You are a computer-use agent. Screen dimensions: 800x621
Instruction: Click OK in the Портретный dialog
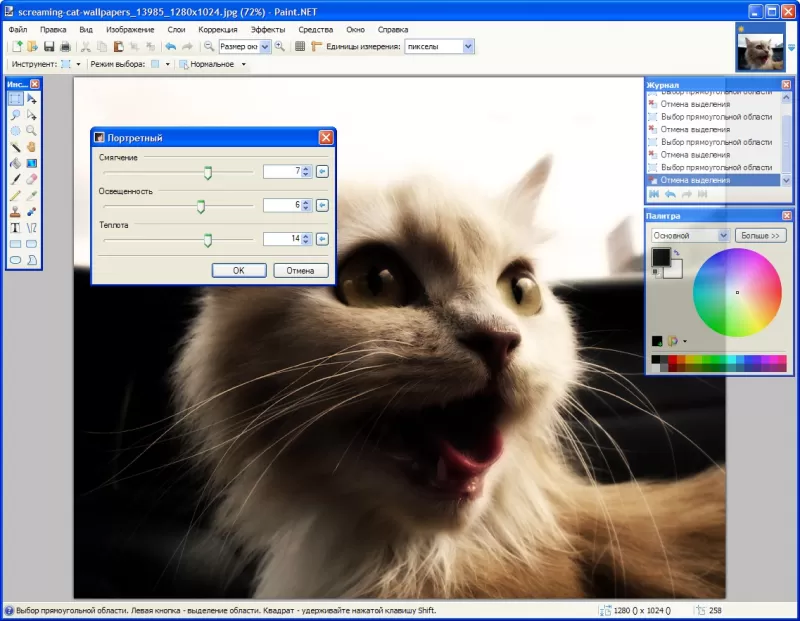pyautogui.click(x=239, y=270)
